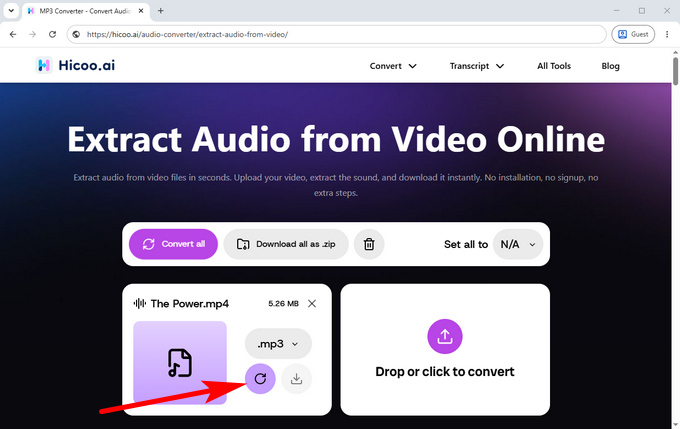Reload the page in browser

coord(52,34)
